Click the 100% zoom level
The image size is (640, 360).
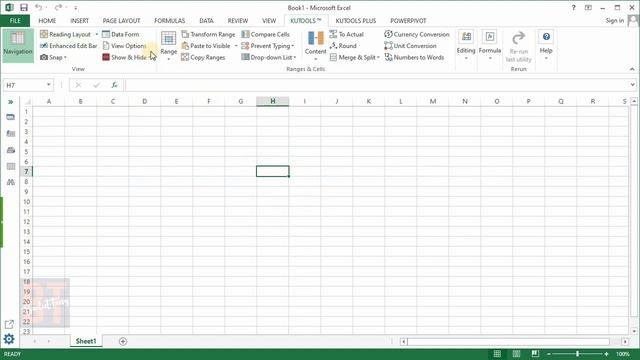(x=623, y=354)
